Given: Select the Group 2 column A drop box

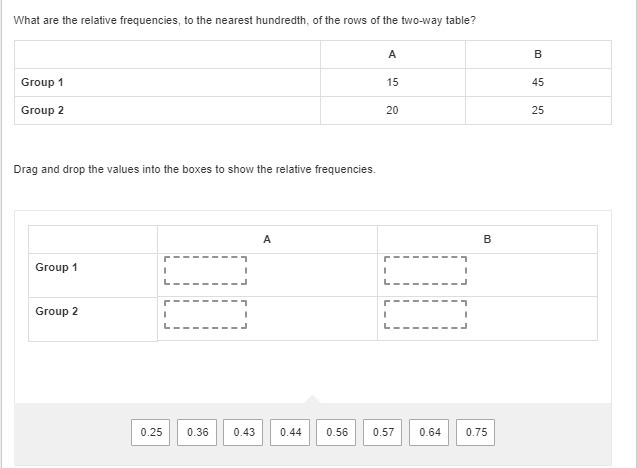Looking at the screenshot, I should (205, 315).
